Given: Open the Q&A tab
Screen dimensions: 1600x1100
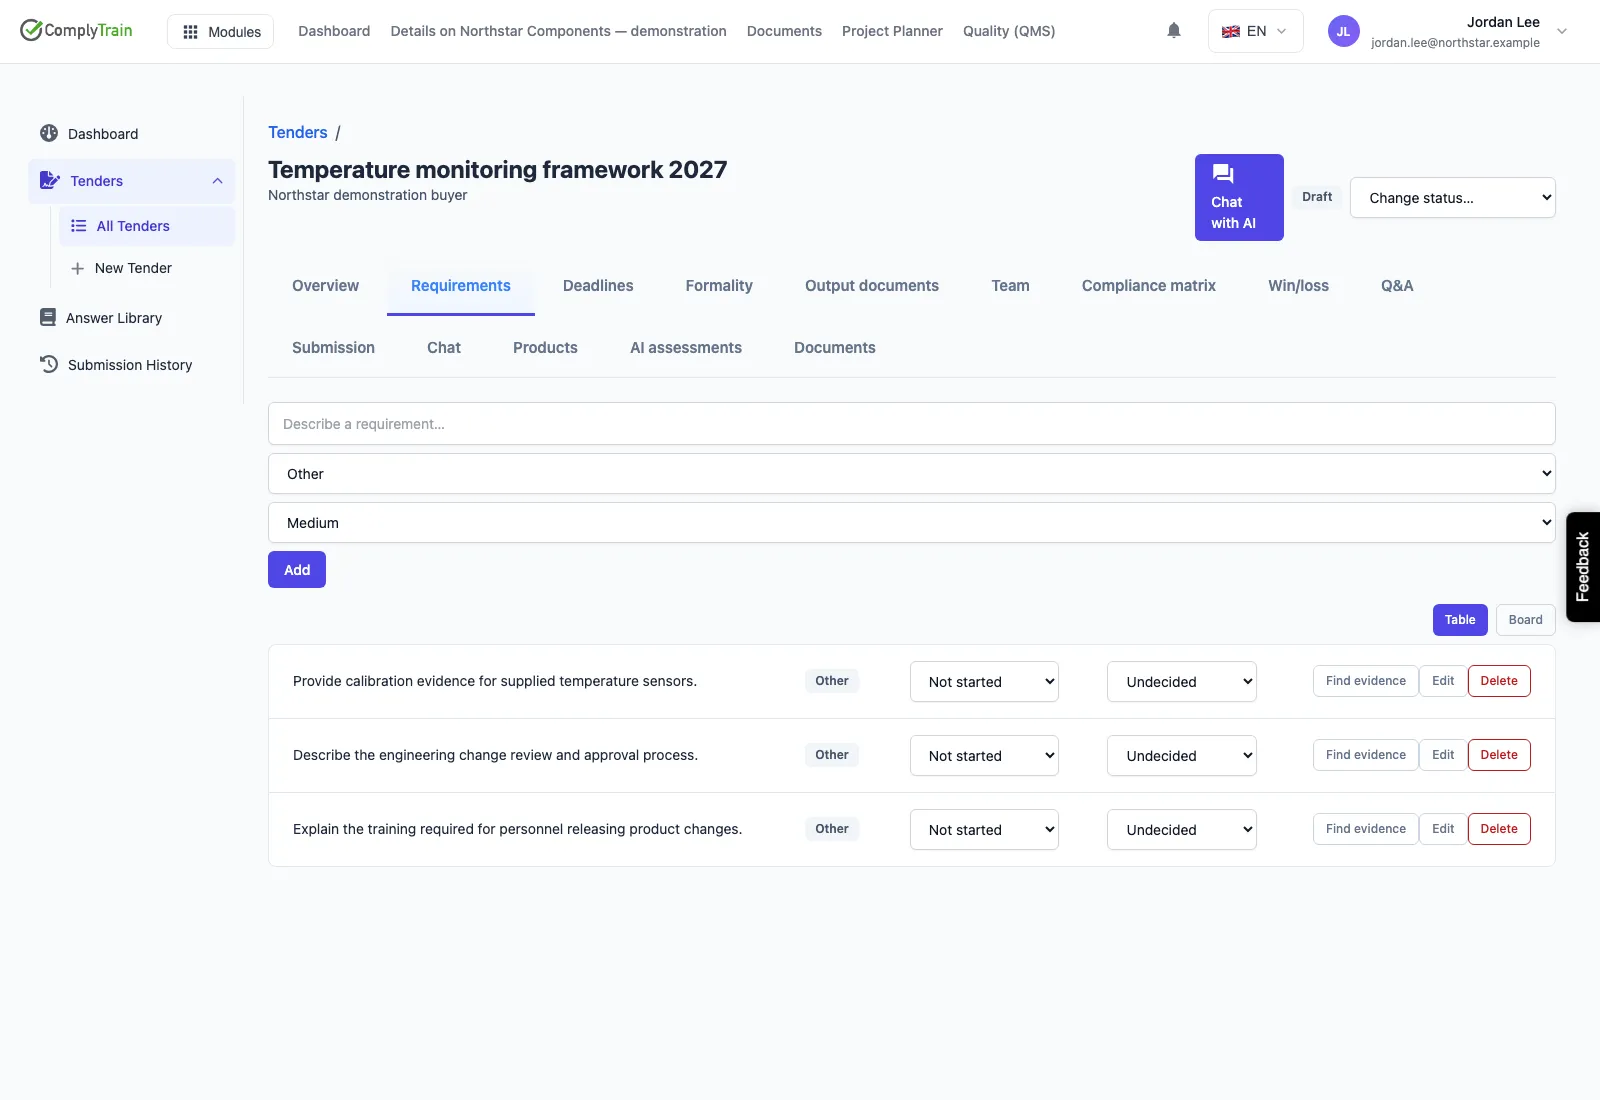Looking at the screenshot, I should coord(1397,285).
